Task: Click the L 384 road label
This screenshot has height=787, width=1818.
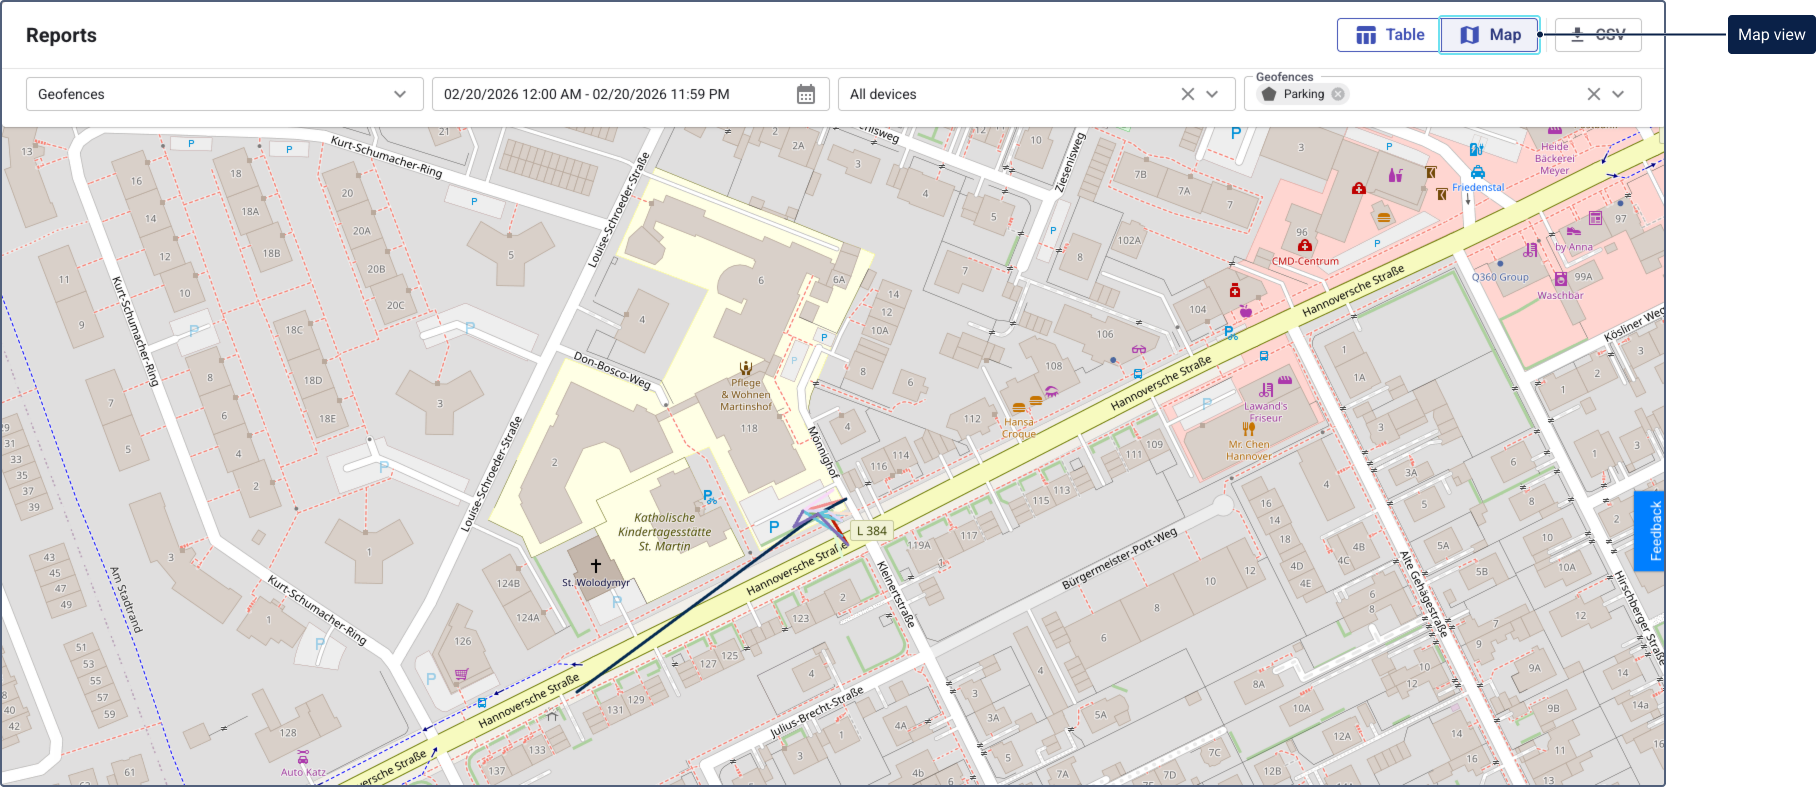Action: pyautogui.click(x=870, y=531)
